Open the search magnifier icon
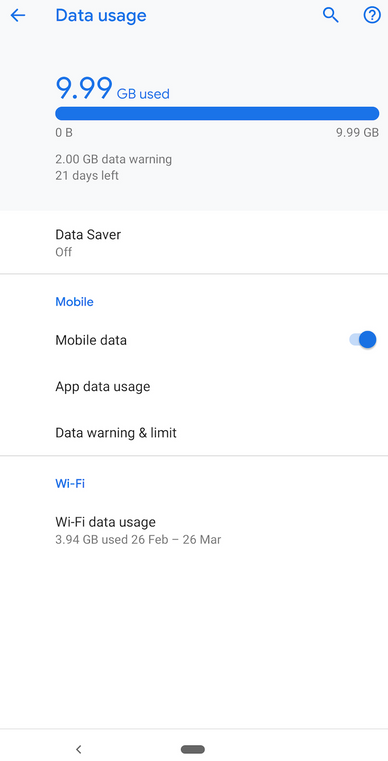388x761 pixels. pyautogui.click(x=331, y=16)
